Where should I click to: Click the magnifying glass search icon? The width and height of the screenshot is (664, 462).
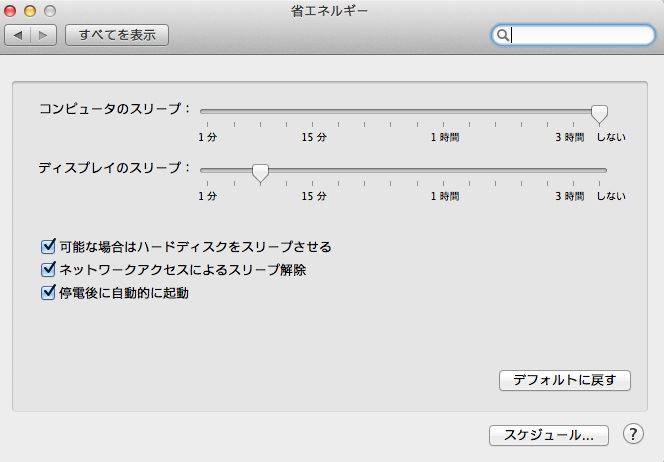(x=502, y=35)
